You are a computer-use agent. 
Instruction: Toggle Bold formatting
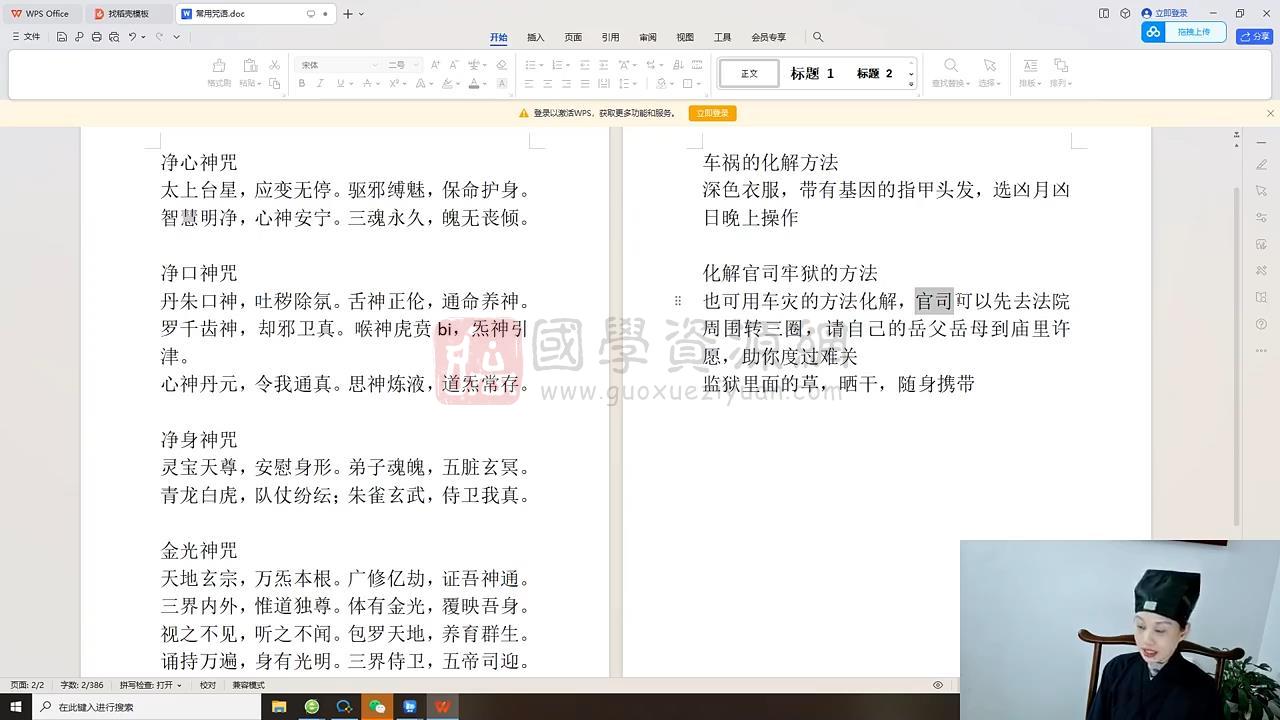coord(301,83)
